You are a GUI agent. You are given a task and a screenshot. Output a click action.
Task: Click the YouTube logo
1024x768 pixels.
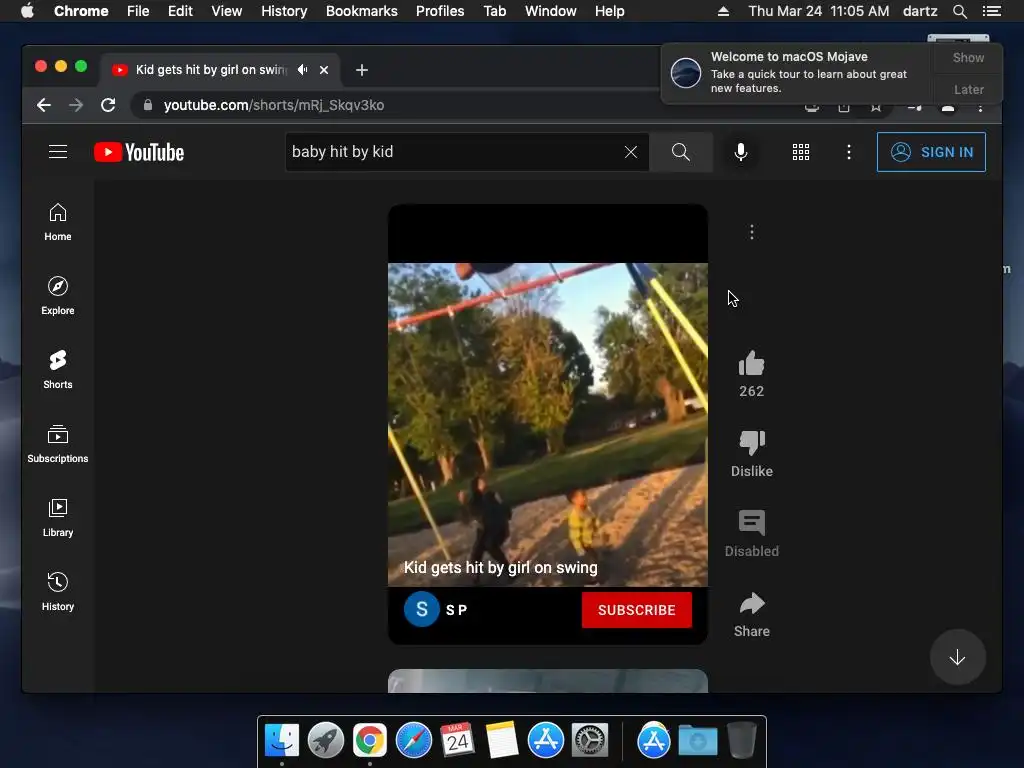[x=139, y=152]
